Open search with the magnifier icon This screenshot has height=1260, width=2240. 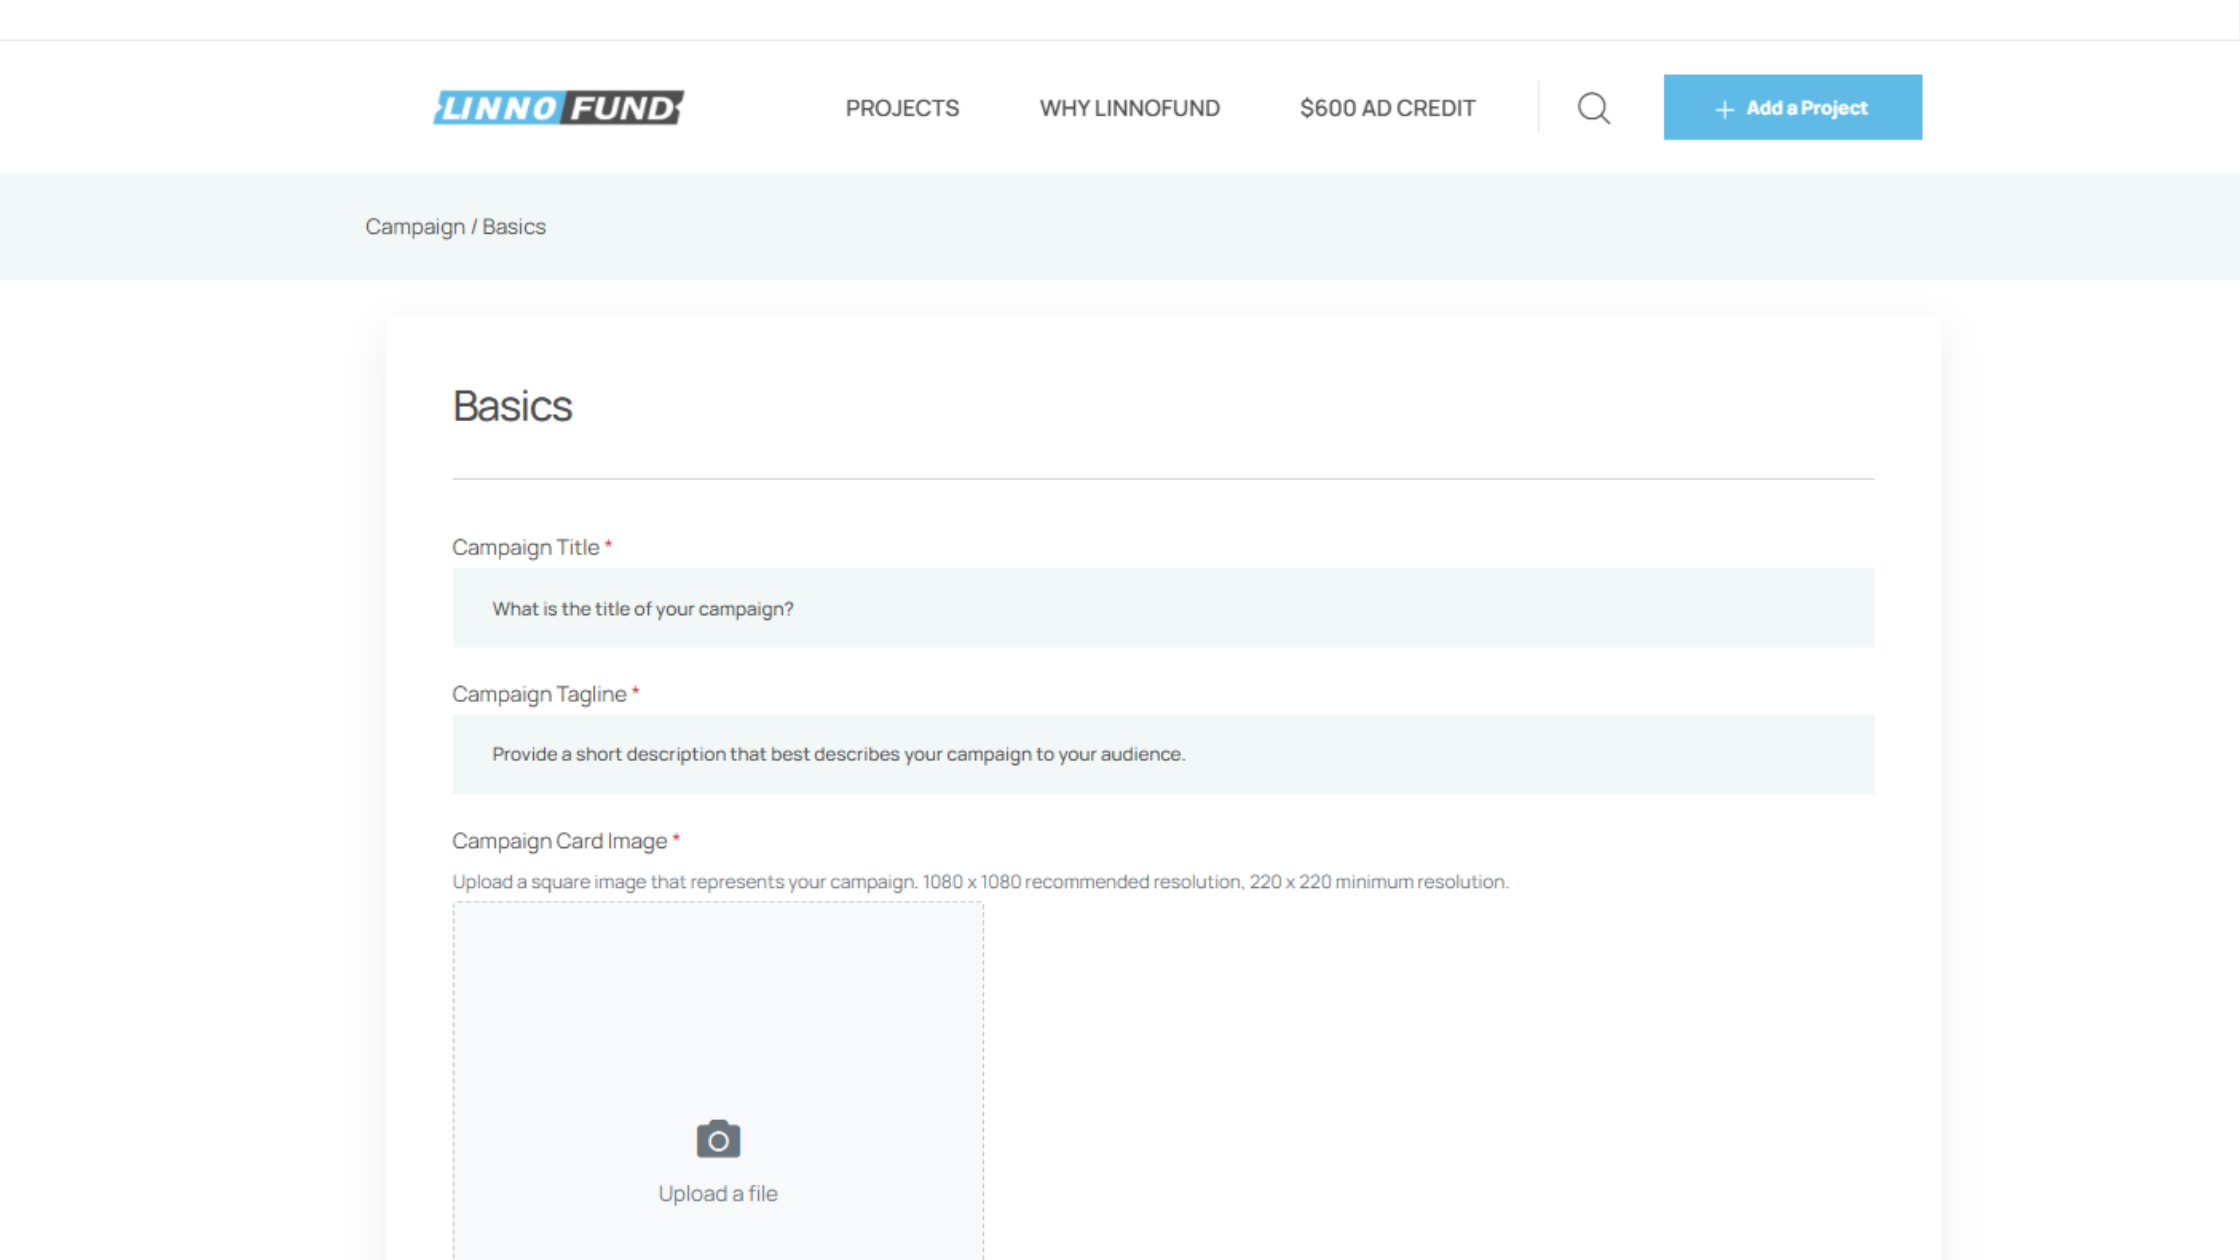point(1593,108)
